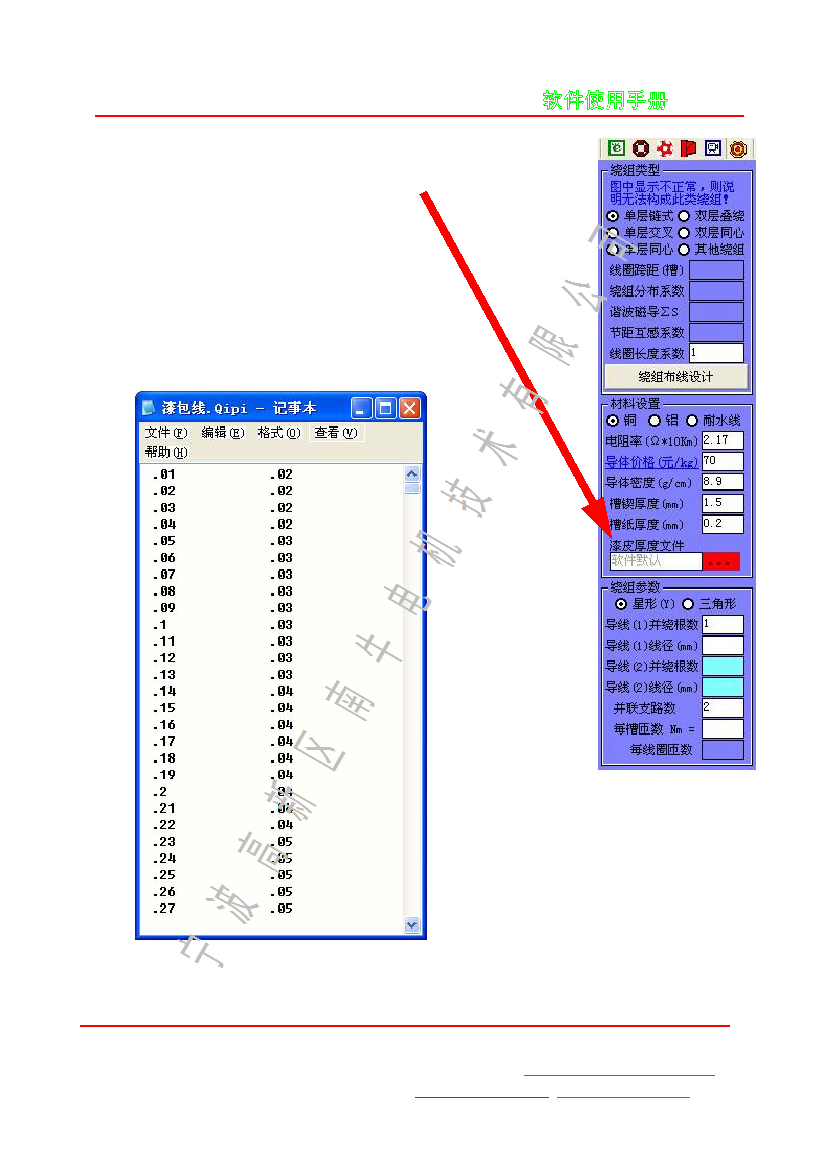Image resolution: width=826 pixels, height=1169 pixels.
Task: Click the red gear rotor toolbar icon
Action: pos(665,148)
